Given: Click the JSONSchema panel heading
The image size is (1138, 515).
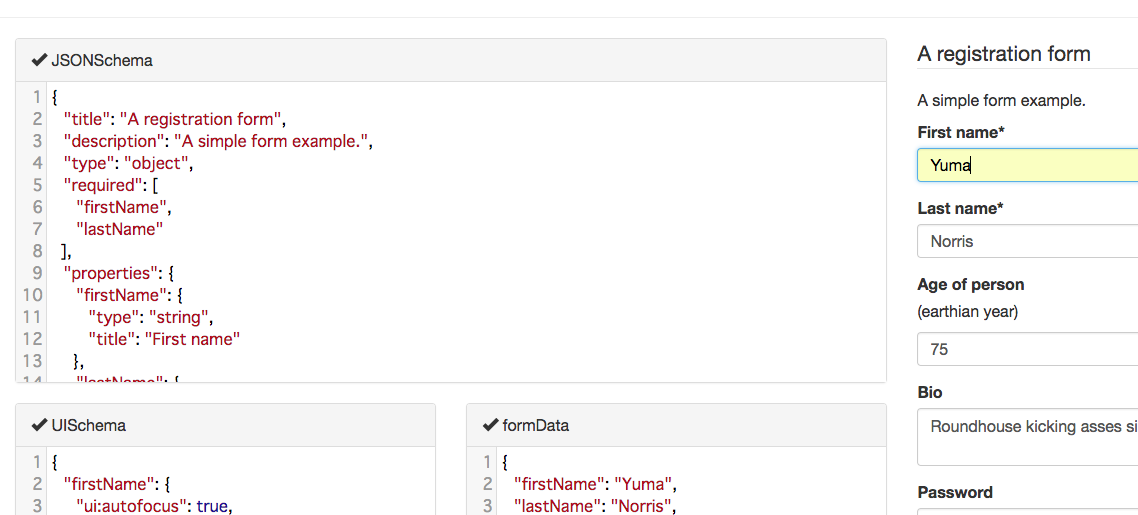Looking at the screenshot, I should click(x=451, y=60).
